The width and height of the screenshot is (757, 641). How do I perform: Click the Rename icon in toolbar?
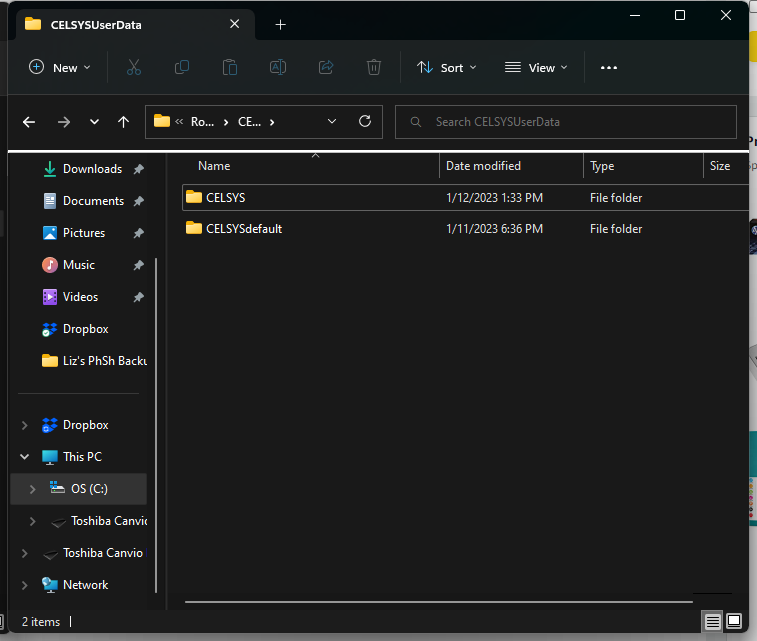tap(278, 67)
